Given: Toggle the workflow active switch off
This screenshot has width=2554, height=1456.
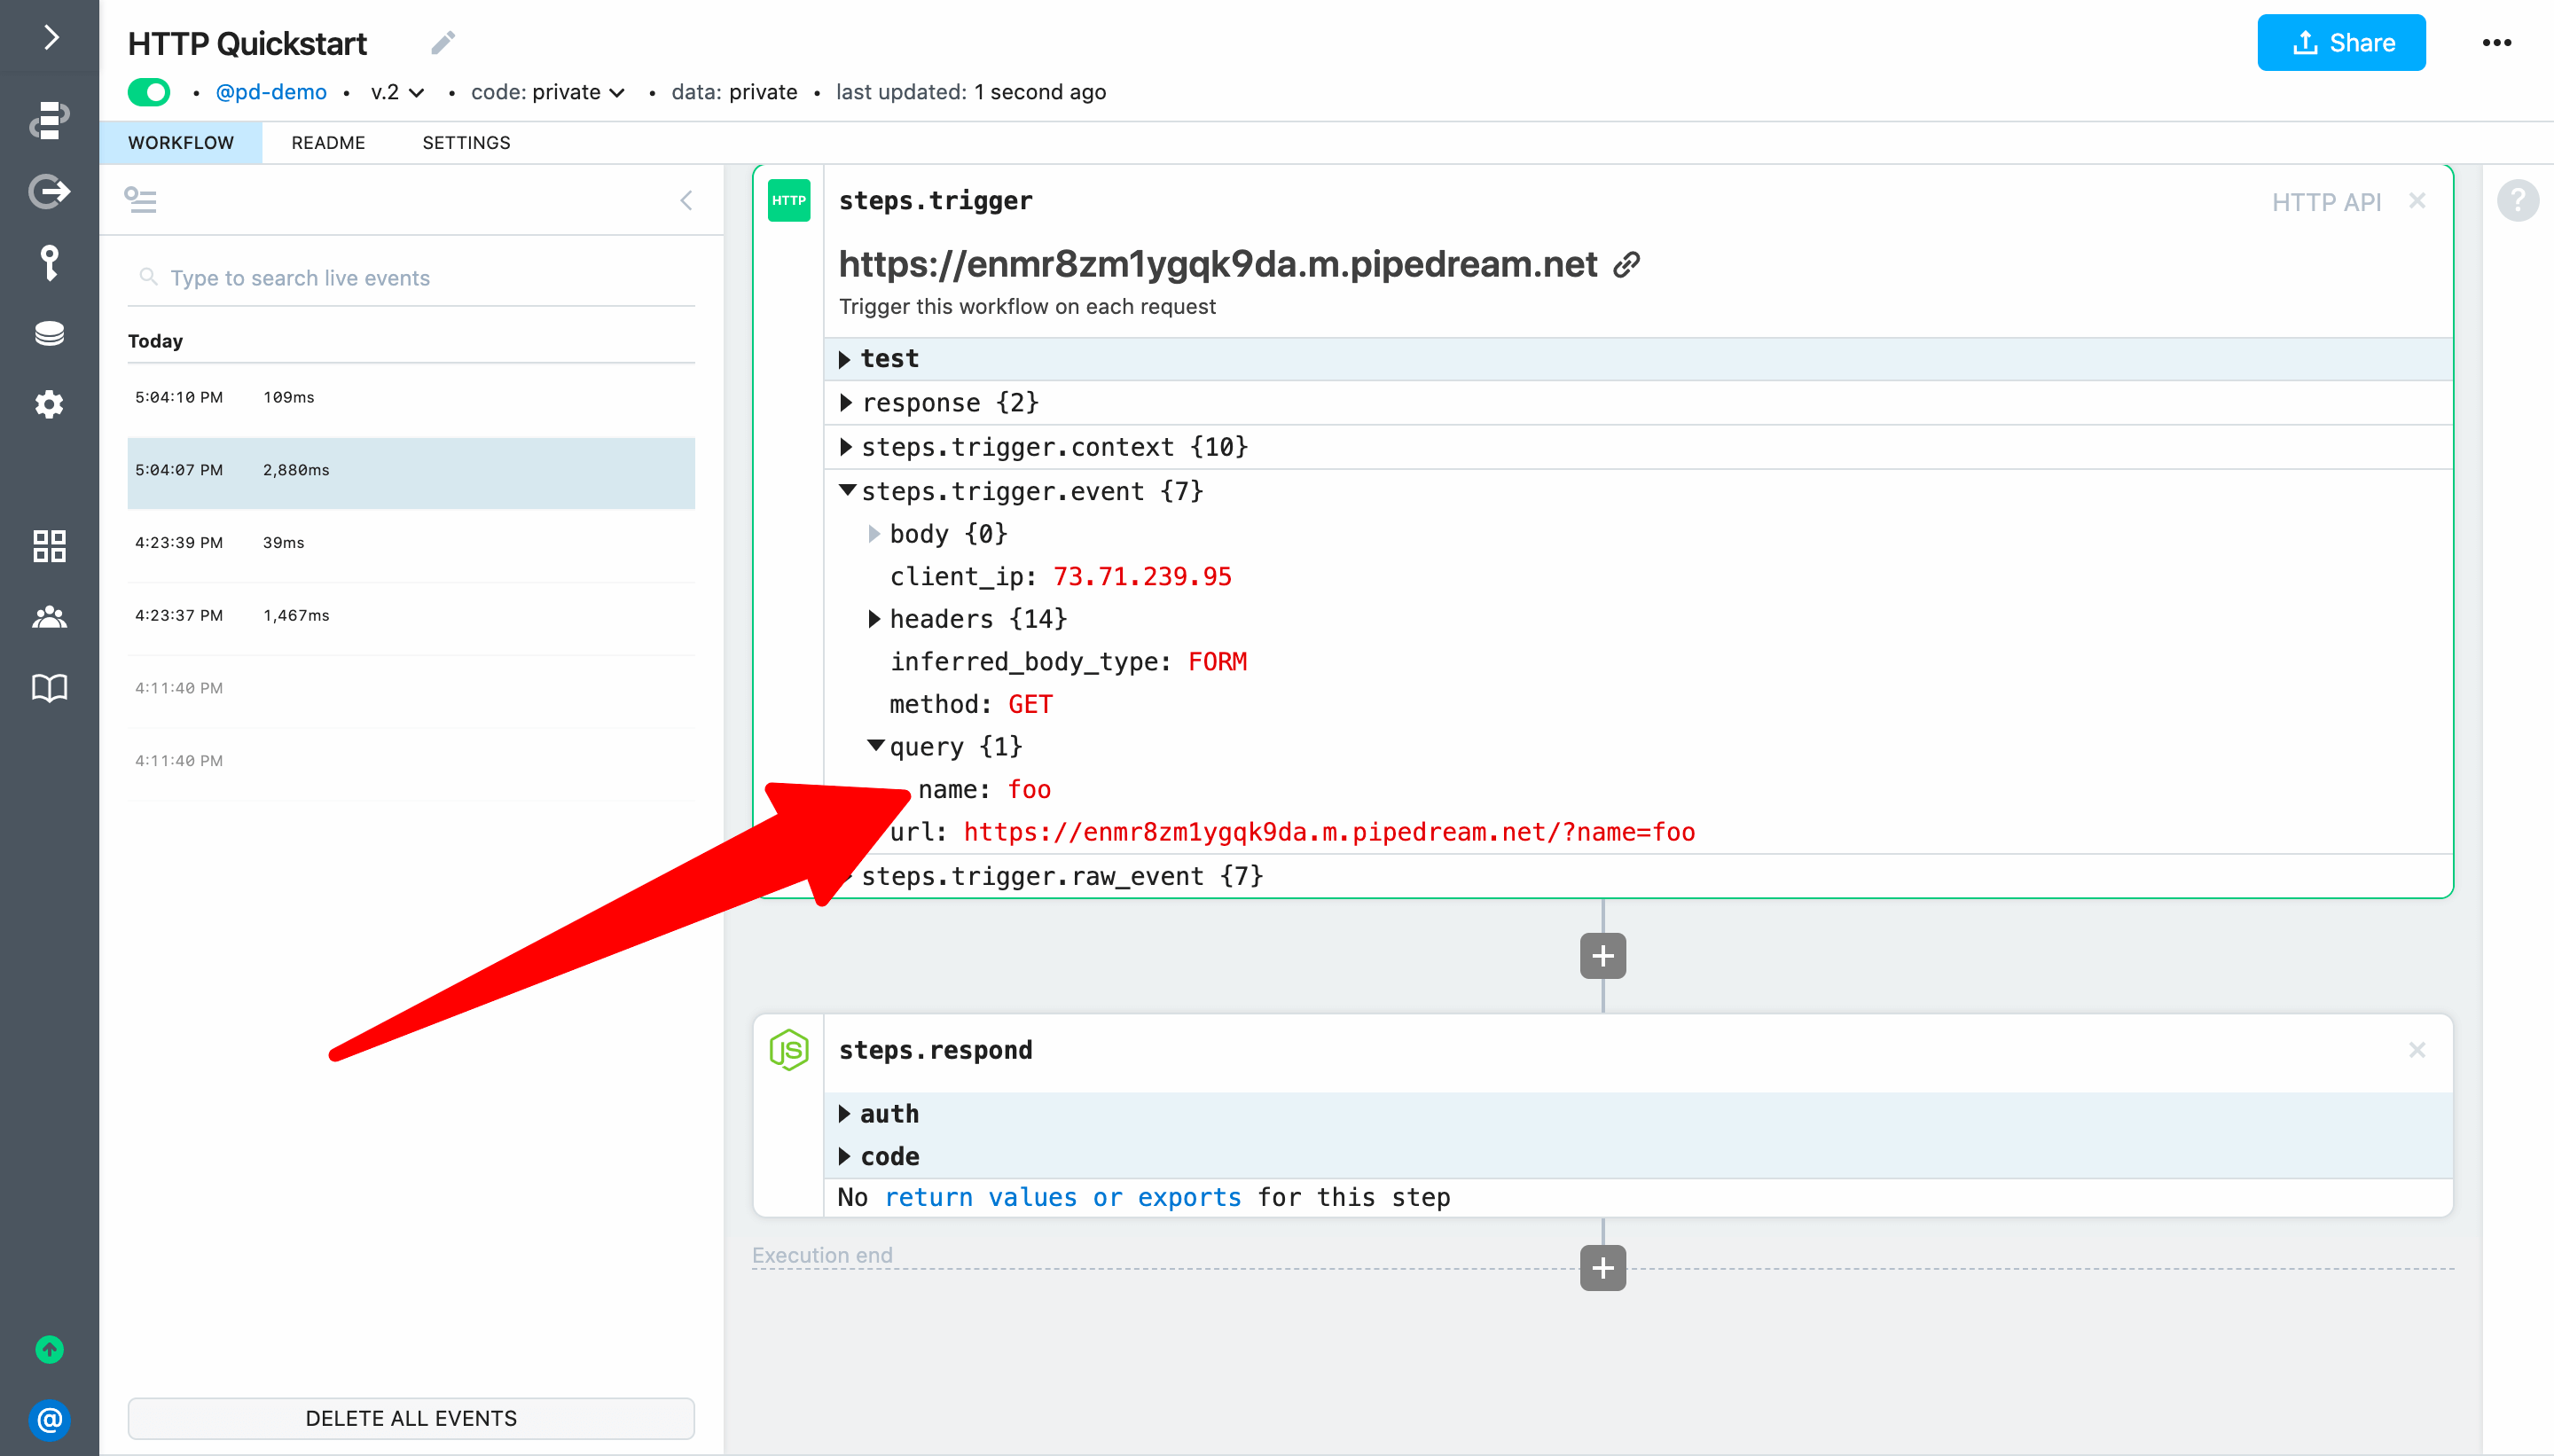Looking at the screenshot, I should [149, 92].
